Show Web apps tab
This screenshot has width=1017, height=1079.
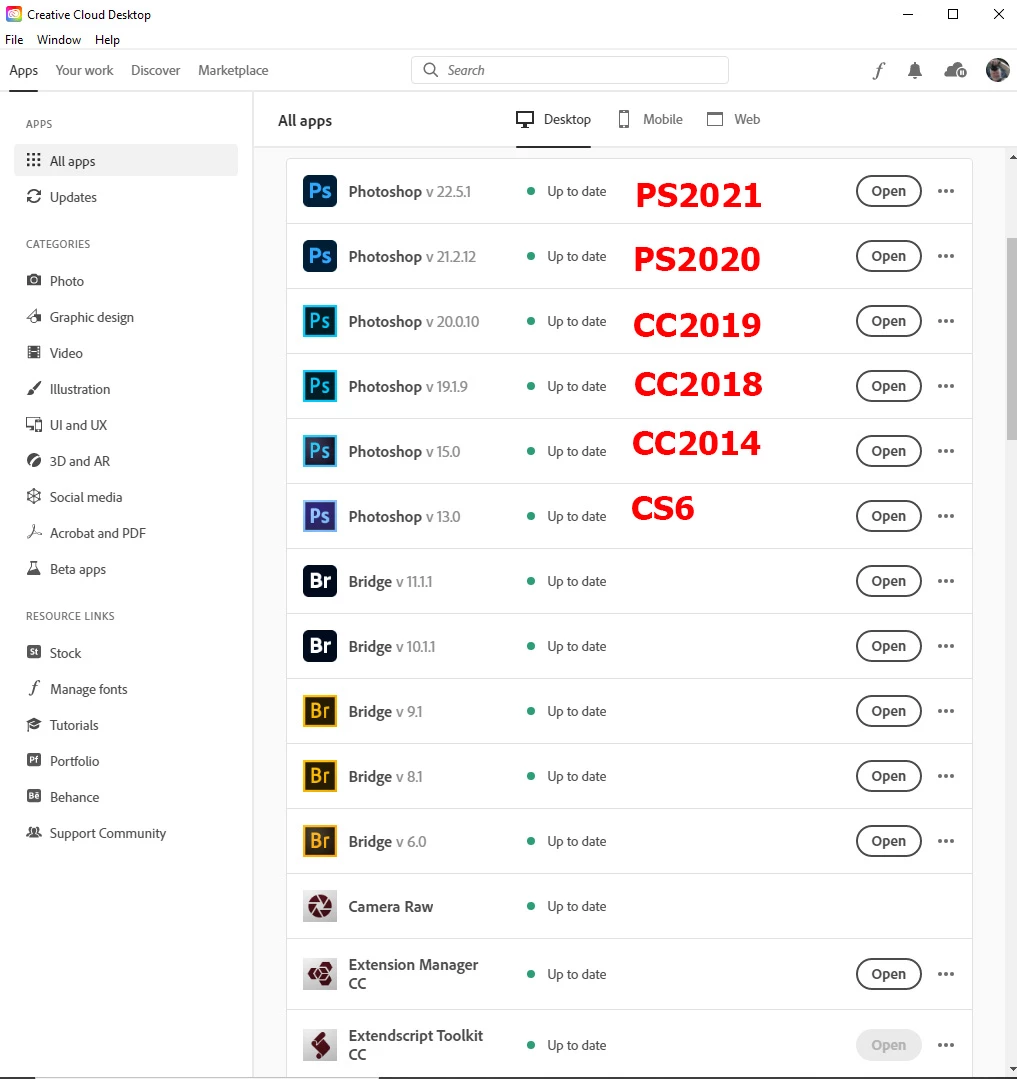[x=734, y=120]
